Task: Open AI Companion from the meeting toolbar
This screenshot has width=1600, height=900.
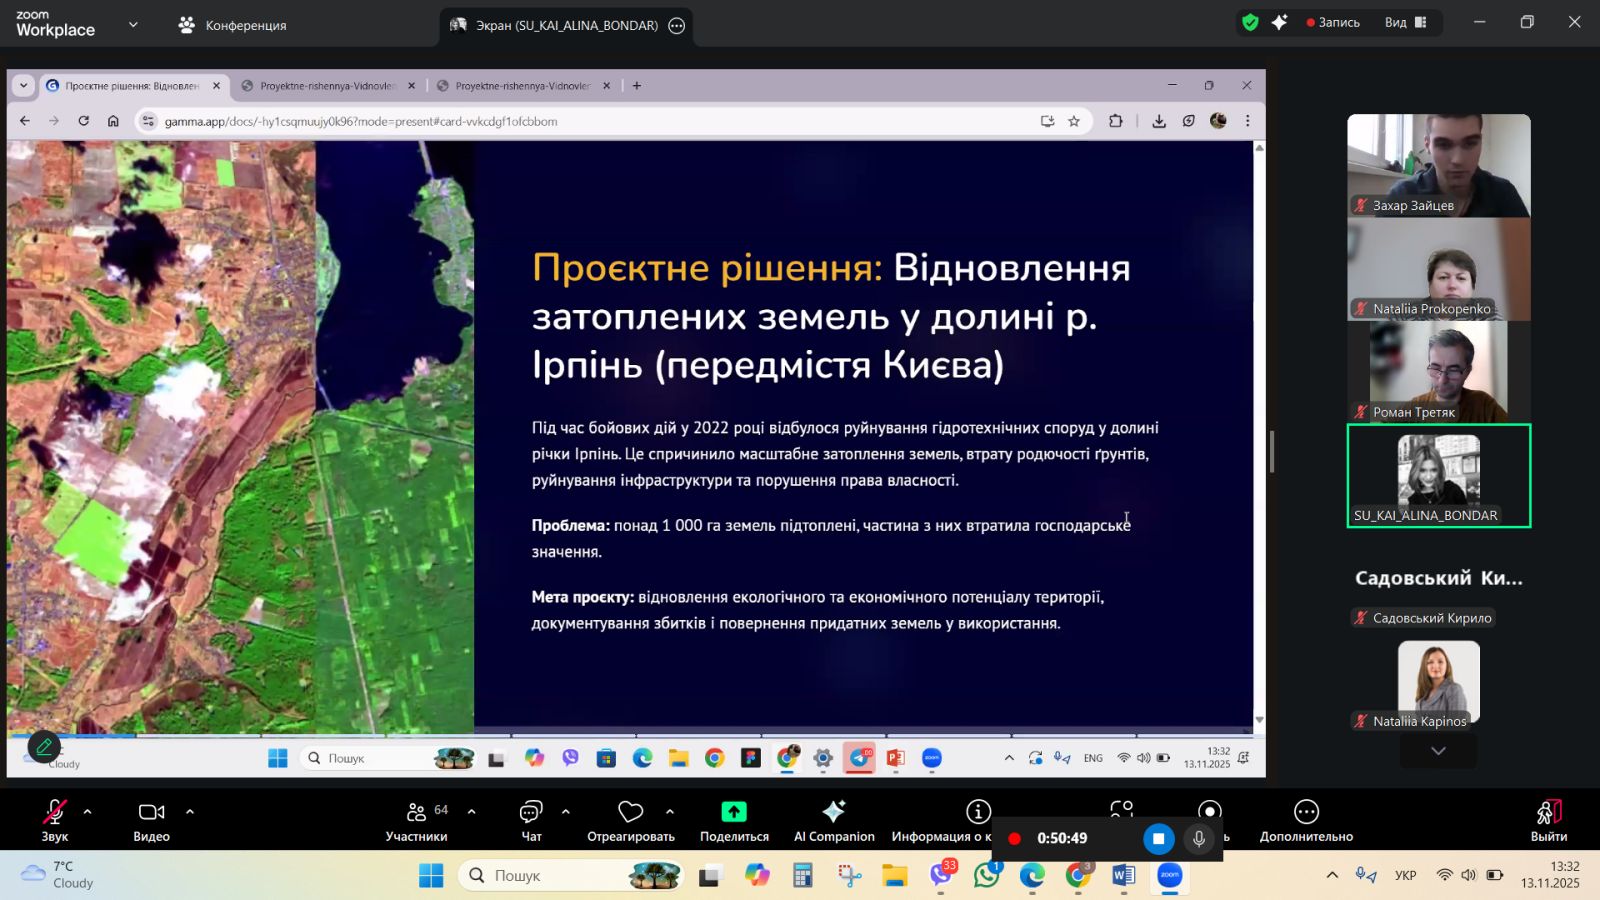Action: [x=833, y=819]
